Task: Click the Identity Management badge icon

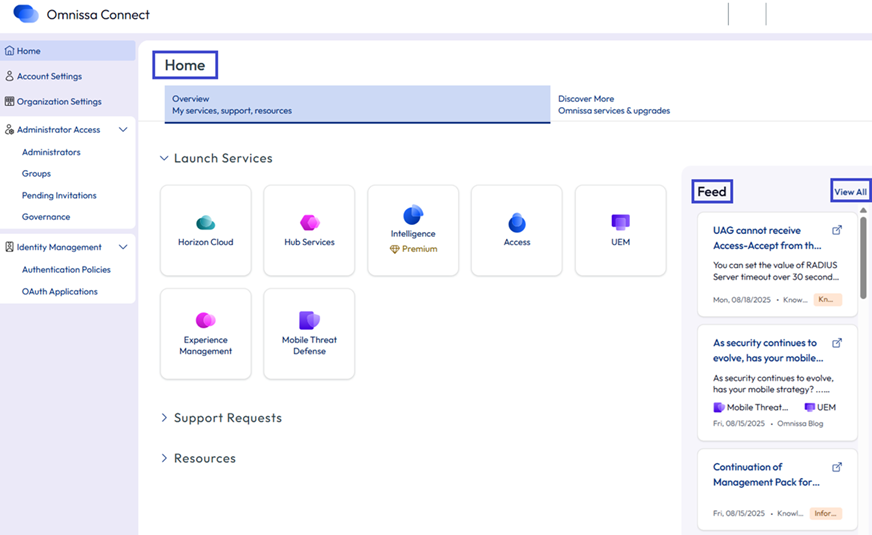Action: (x=9, y=247)
